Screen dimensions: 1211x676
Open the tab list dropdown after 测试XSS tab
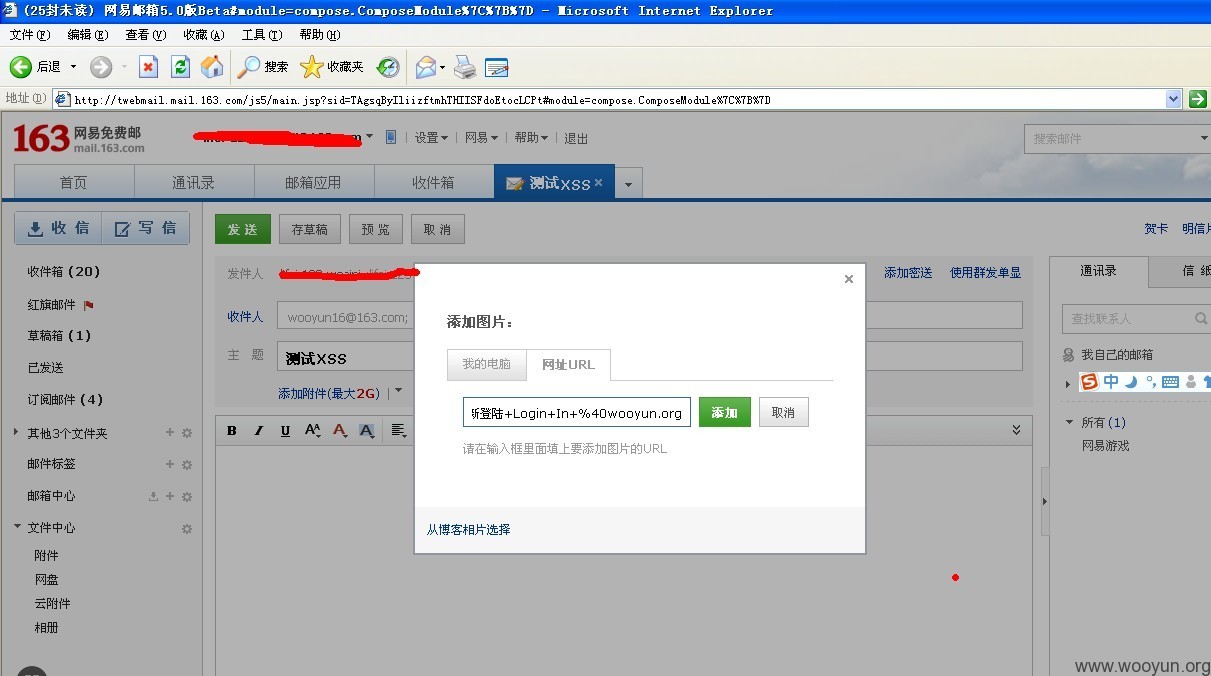click(x=628, y=184)
